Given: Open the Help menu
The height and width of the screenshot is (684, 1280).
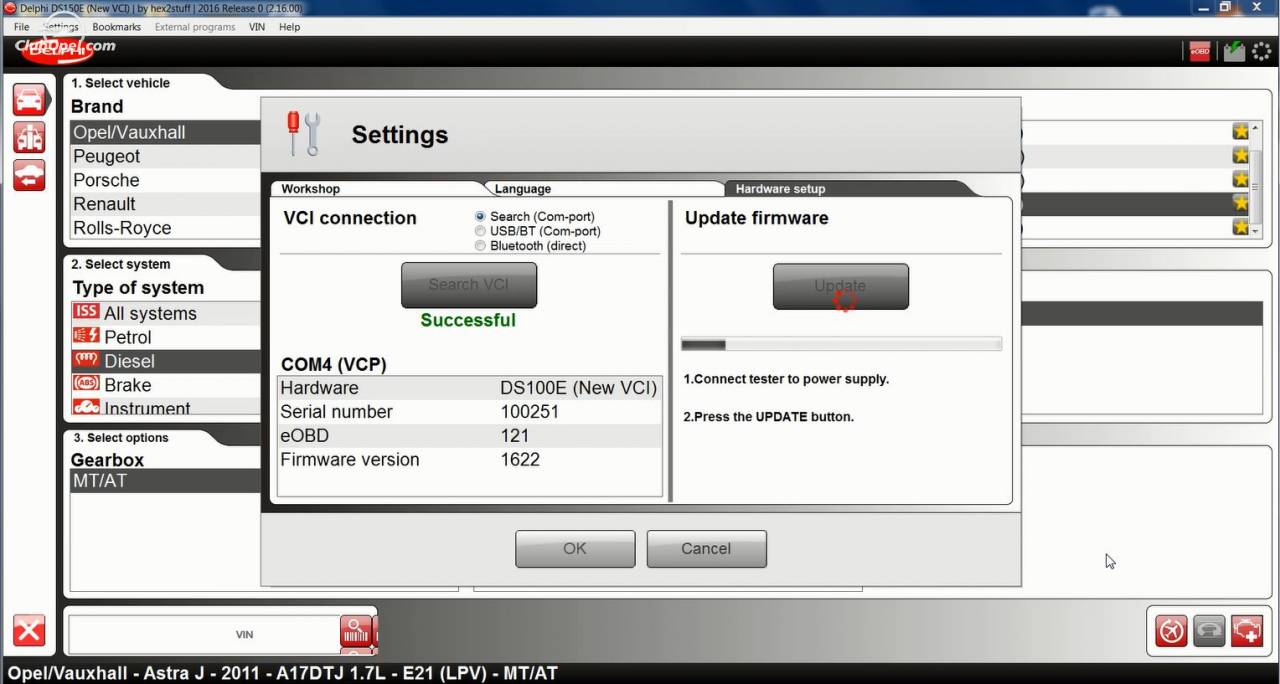Looking at the screenshot, I should click(x=290, y=27).
